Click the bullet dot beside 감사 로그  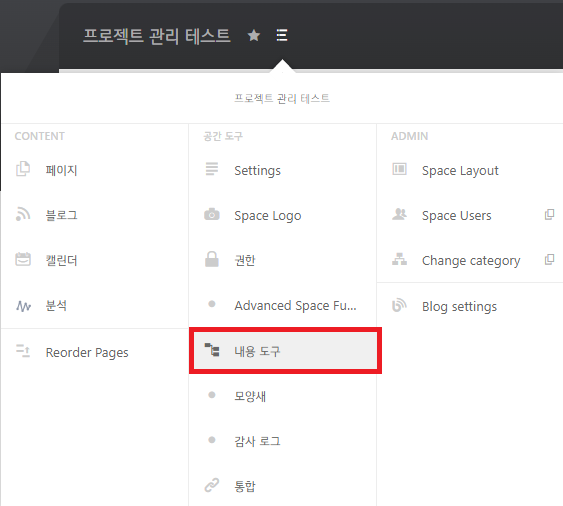click(212, 440)
